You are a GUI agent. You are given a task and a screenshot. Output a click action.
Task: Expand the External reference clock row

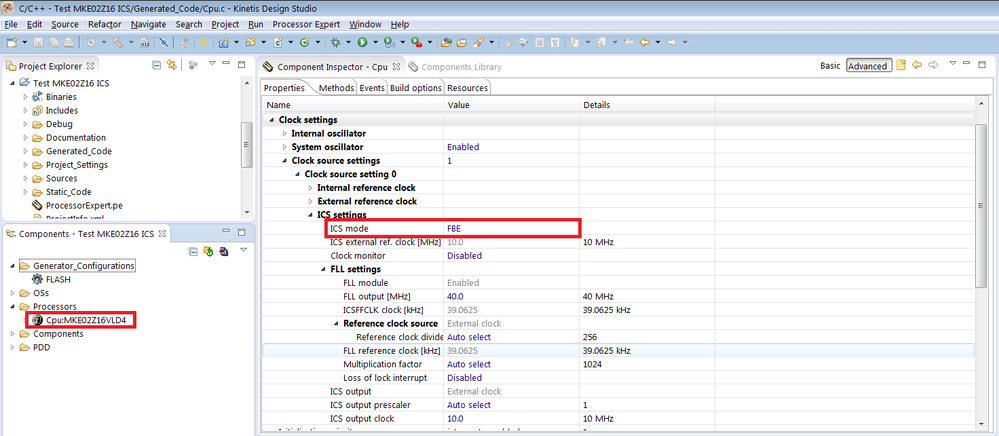(310, 201)
